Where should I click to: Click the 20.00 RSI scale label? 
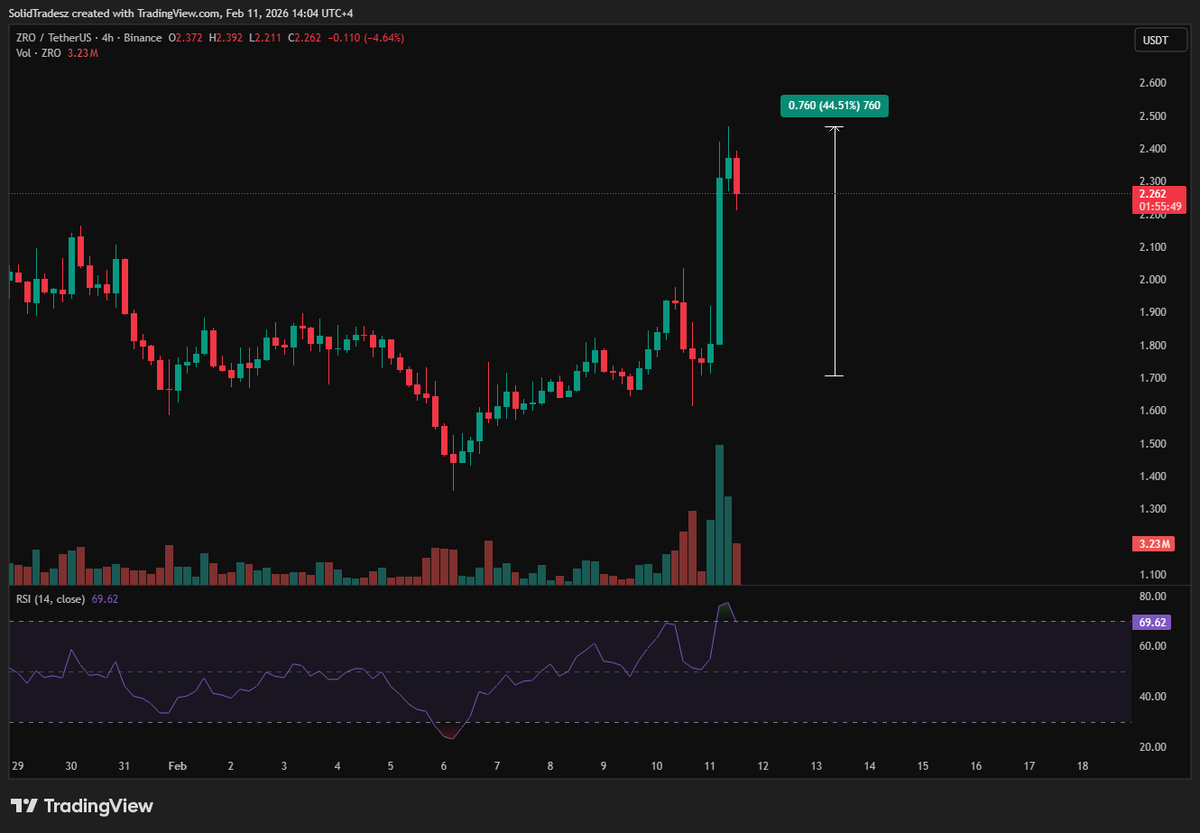tap(1153, 747)
